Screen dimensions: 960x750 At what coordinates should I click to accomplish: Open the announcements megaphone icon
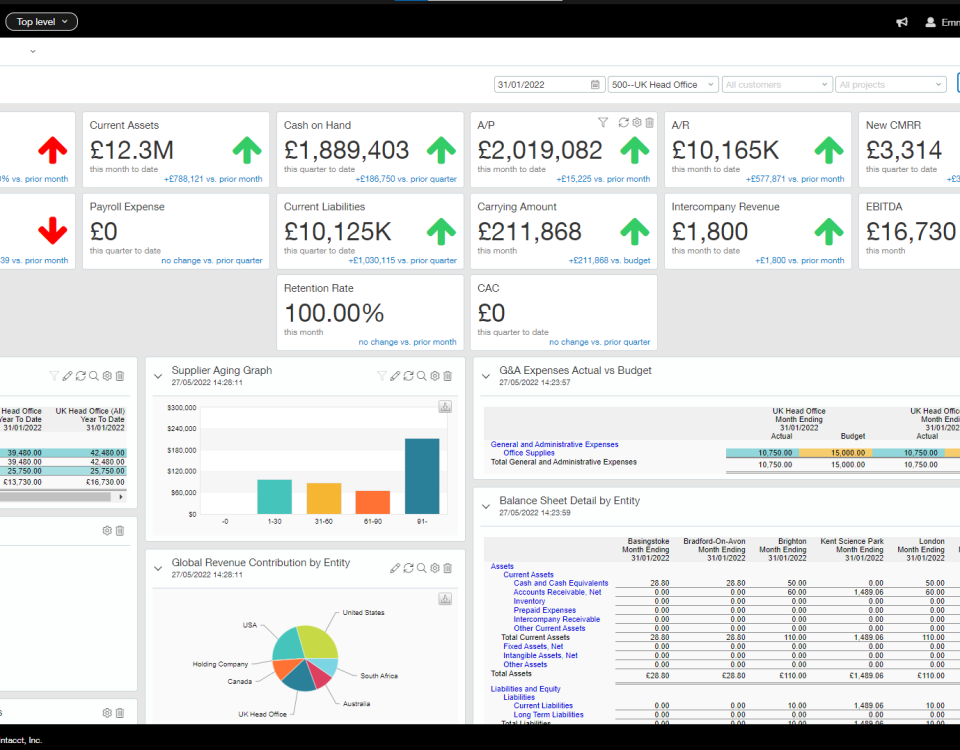902,22
